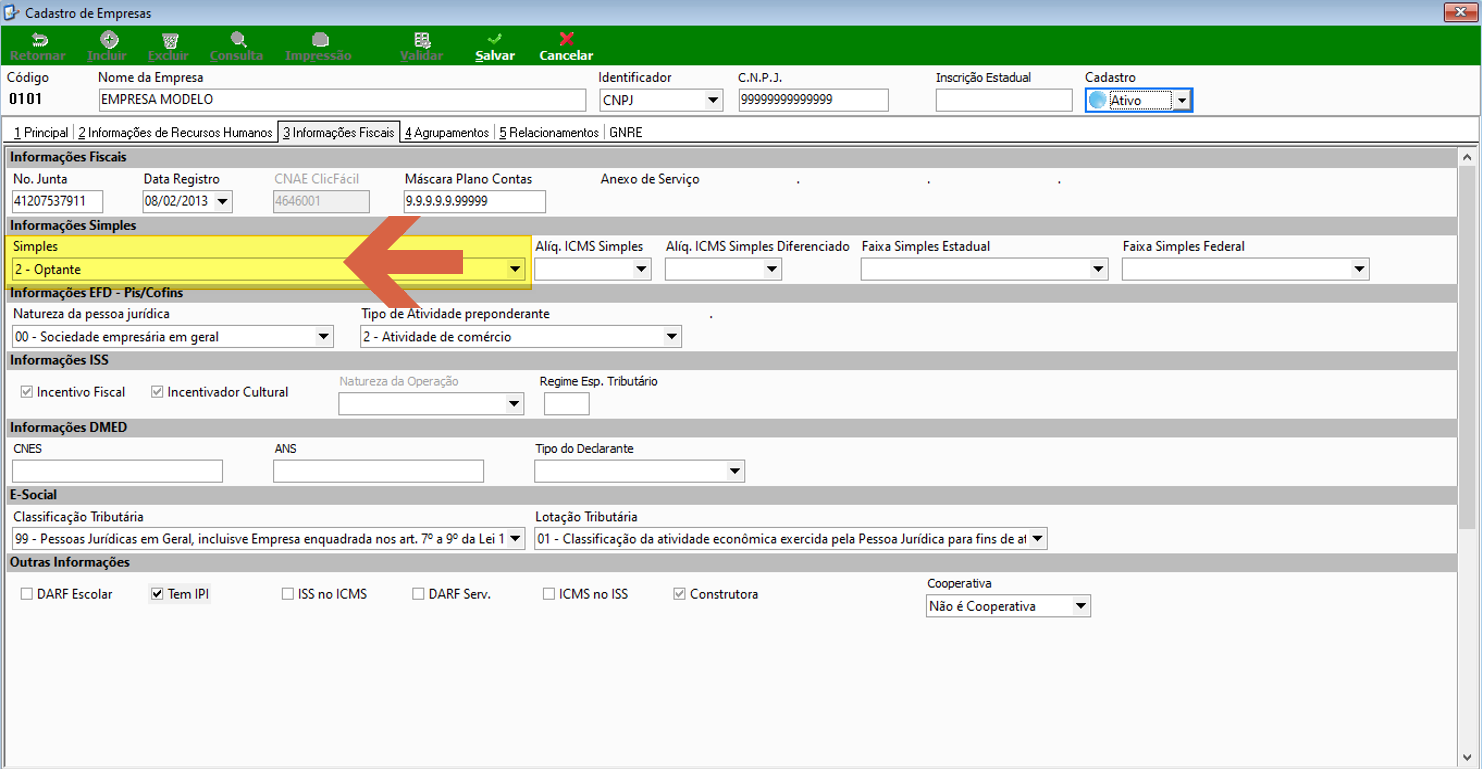This screenshot has height=769, width=1482.
Task: Enable the ISS no ICMS checkbox
Action: (x=288, y=594)
